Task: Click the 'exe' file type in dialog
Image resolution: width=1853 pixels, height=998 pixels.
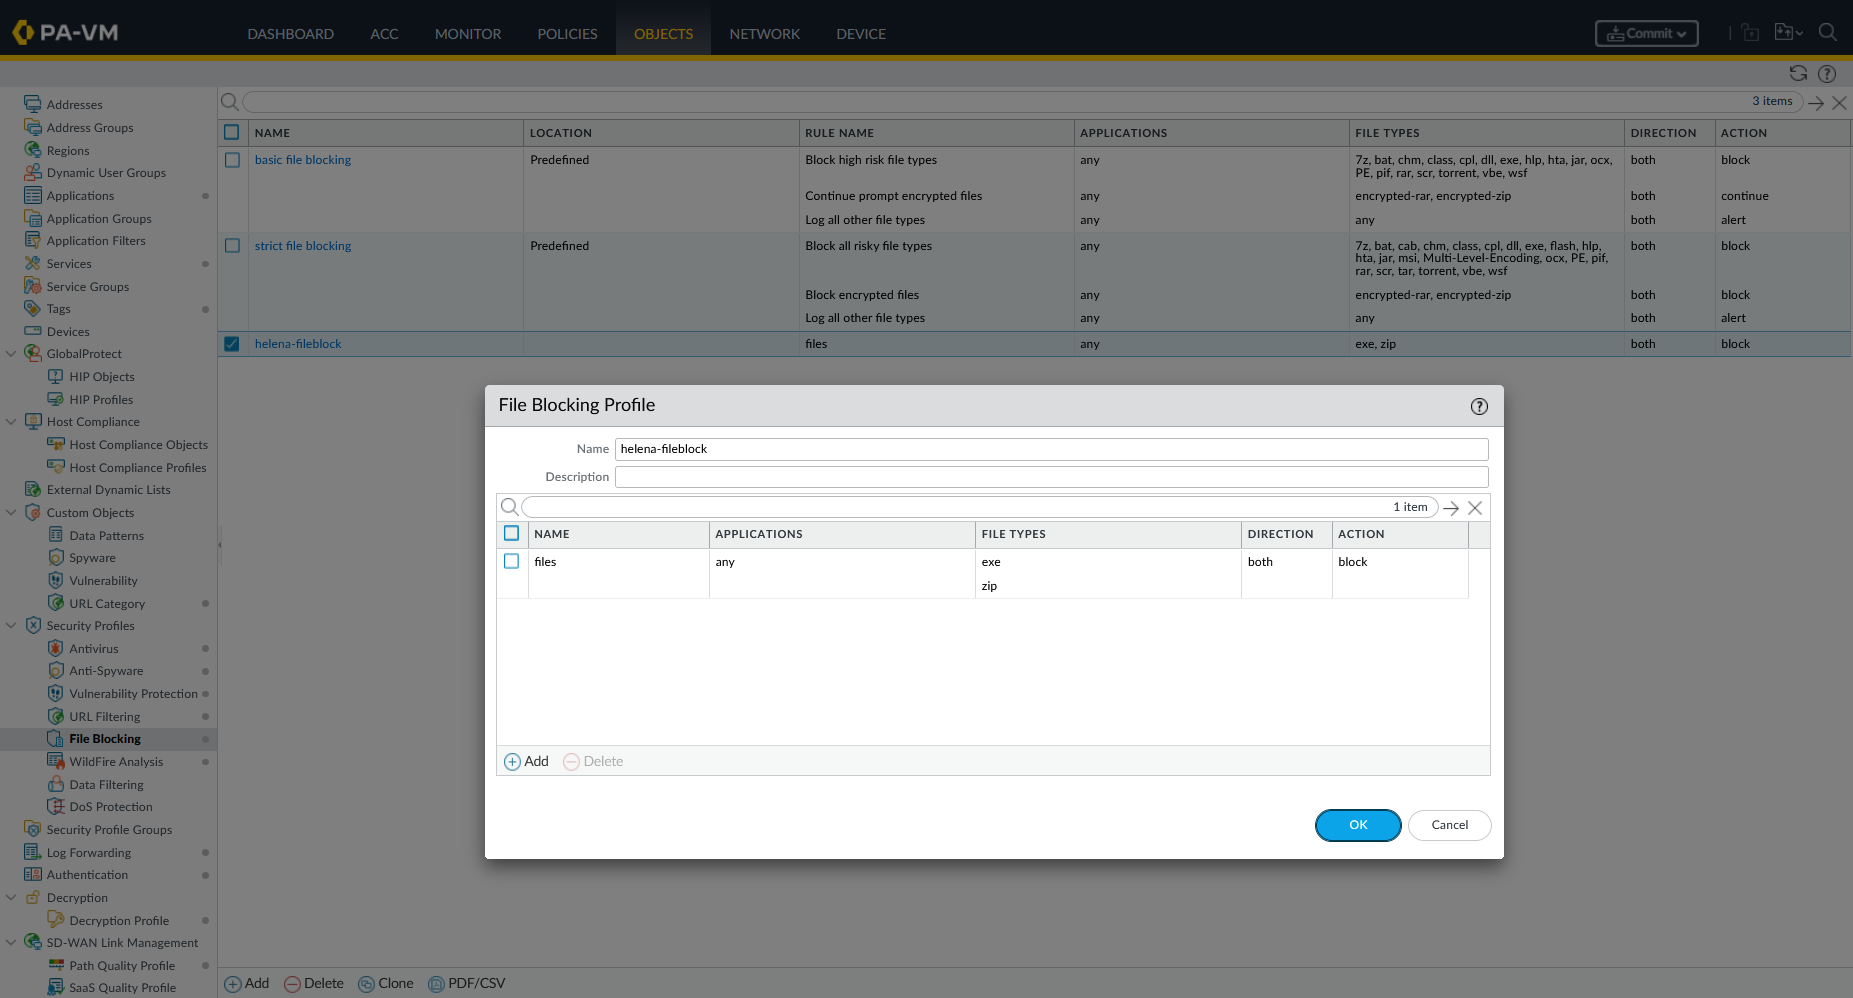Action: (x=991, y=562)
